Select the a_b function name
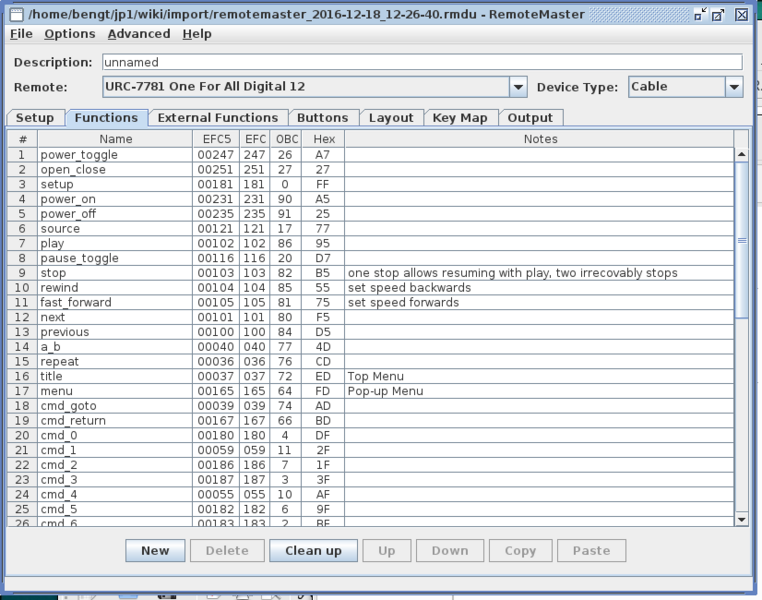This screenshot has height=600, width=762. (115, 347)
